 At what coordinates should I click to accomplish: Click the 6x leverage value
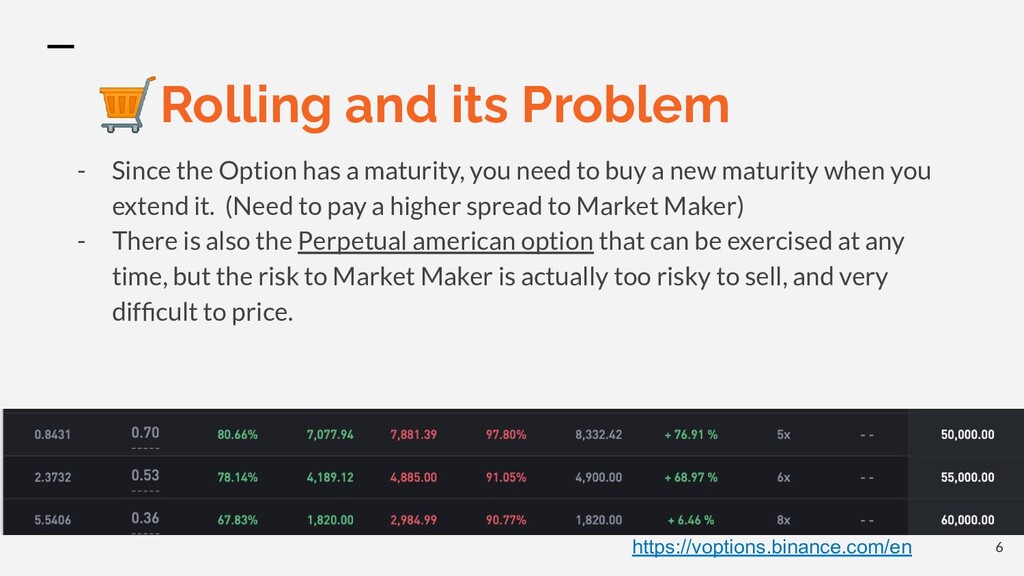point(783,478)
